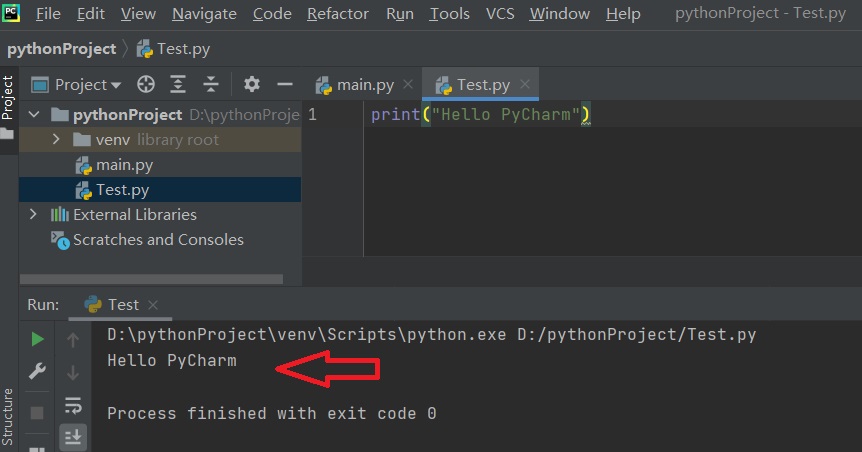Click the horizontal scrollbar in Project panel
The height and width of the screenshot is (452, 862).
coord(151,279)
